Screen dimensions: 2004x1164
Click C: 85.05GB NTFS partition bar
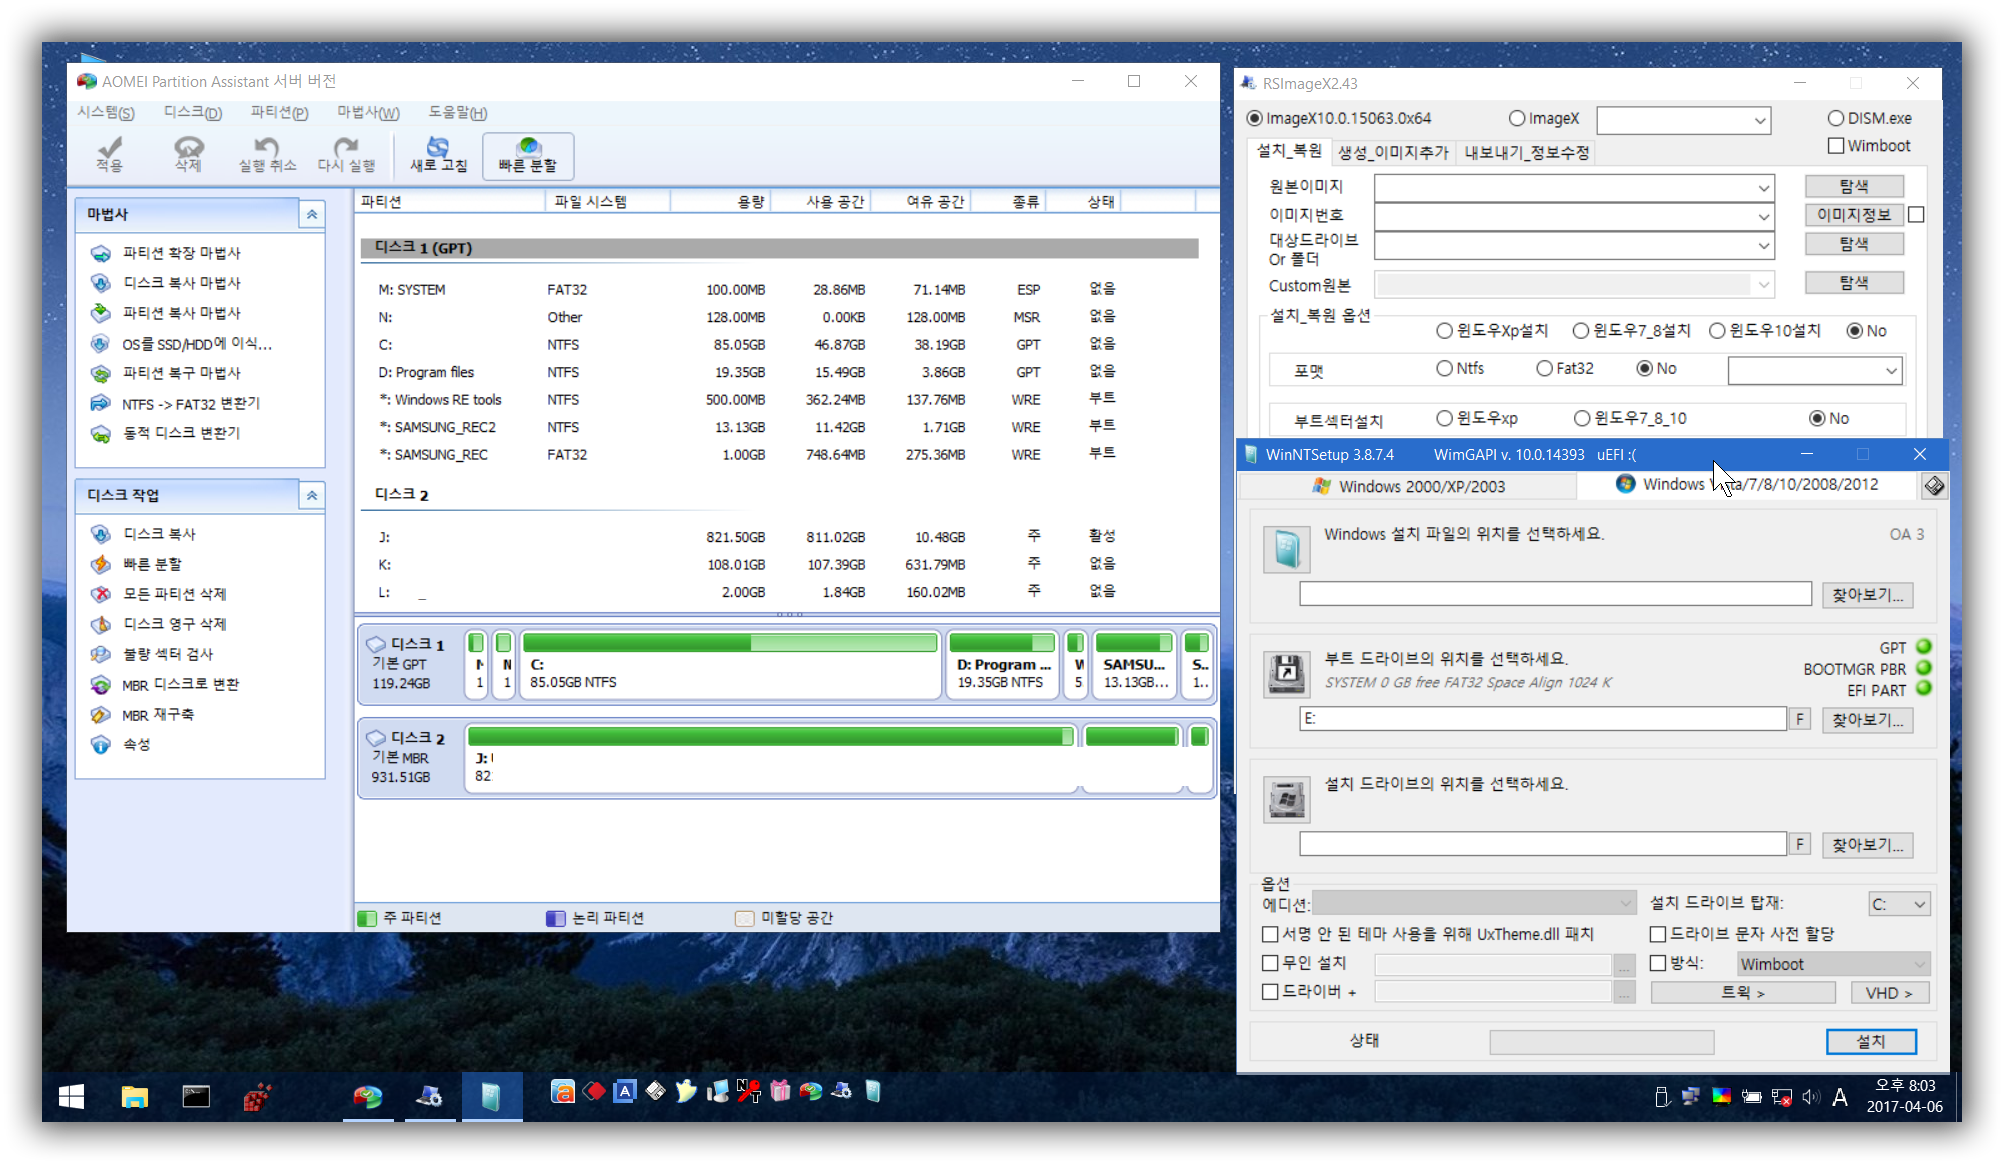tap(730, 664)
